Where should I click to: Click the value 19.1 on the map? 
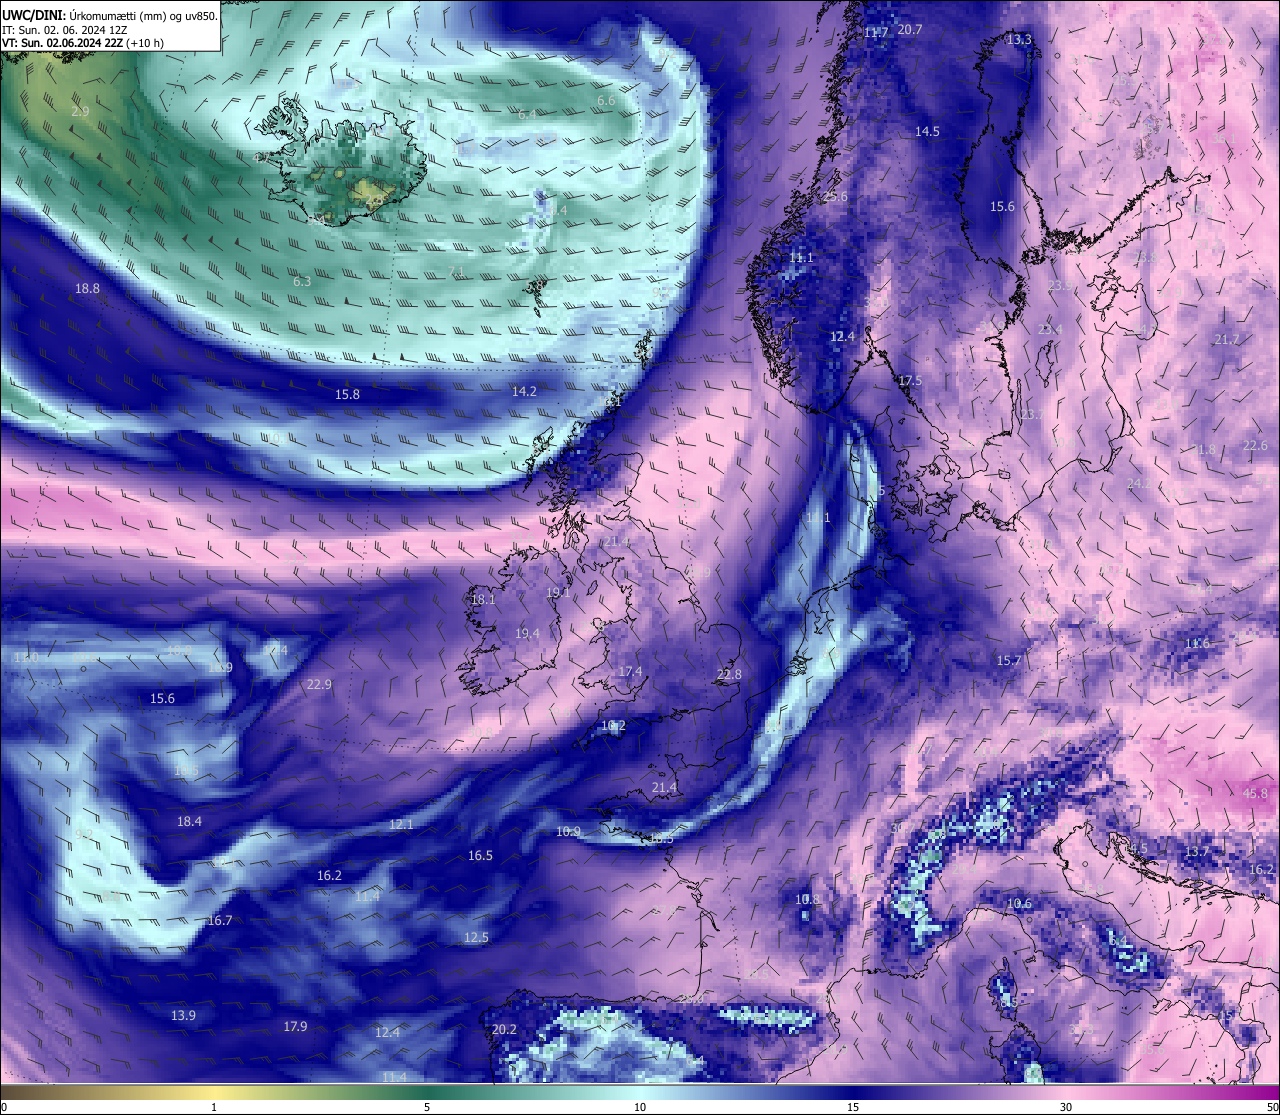[558, 593]
